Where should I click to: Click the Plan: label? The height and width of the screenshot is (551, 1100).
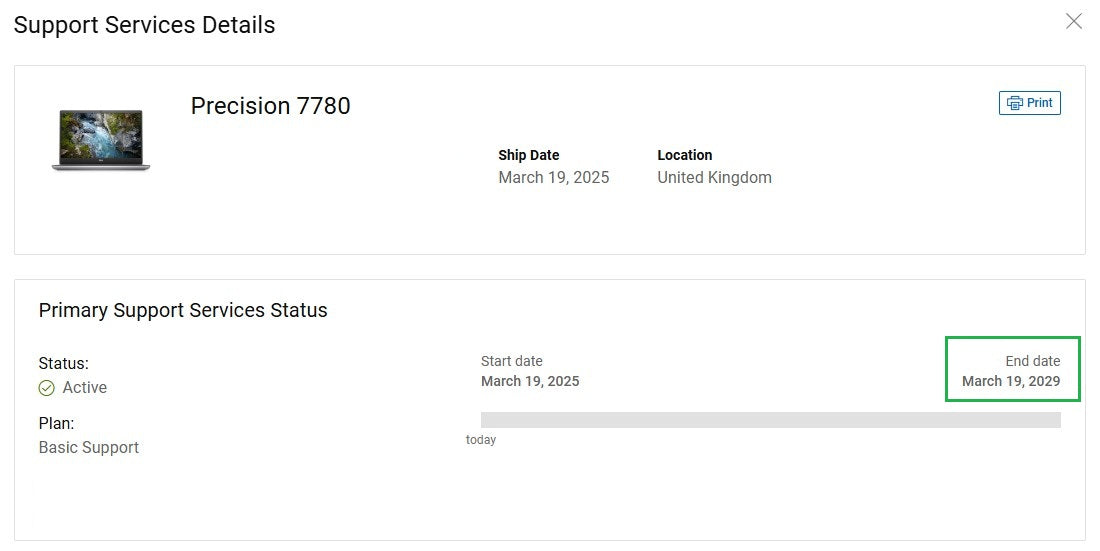pos(56,423)
